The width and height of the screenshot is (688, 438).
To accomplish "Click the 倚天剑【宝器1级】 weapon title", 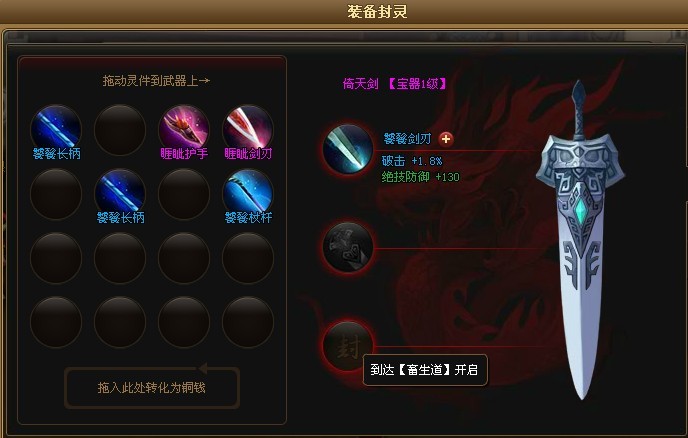I will click(x=394, y=83).
